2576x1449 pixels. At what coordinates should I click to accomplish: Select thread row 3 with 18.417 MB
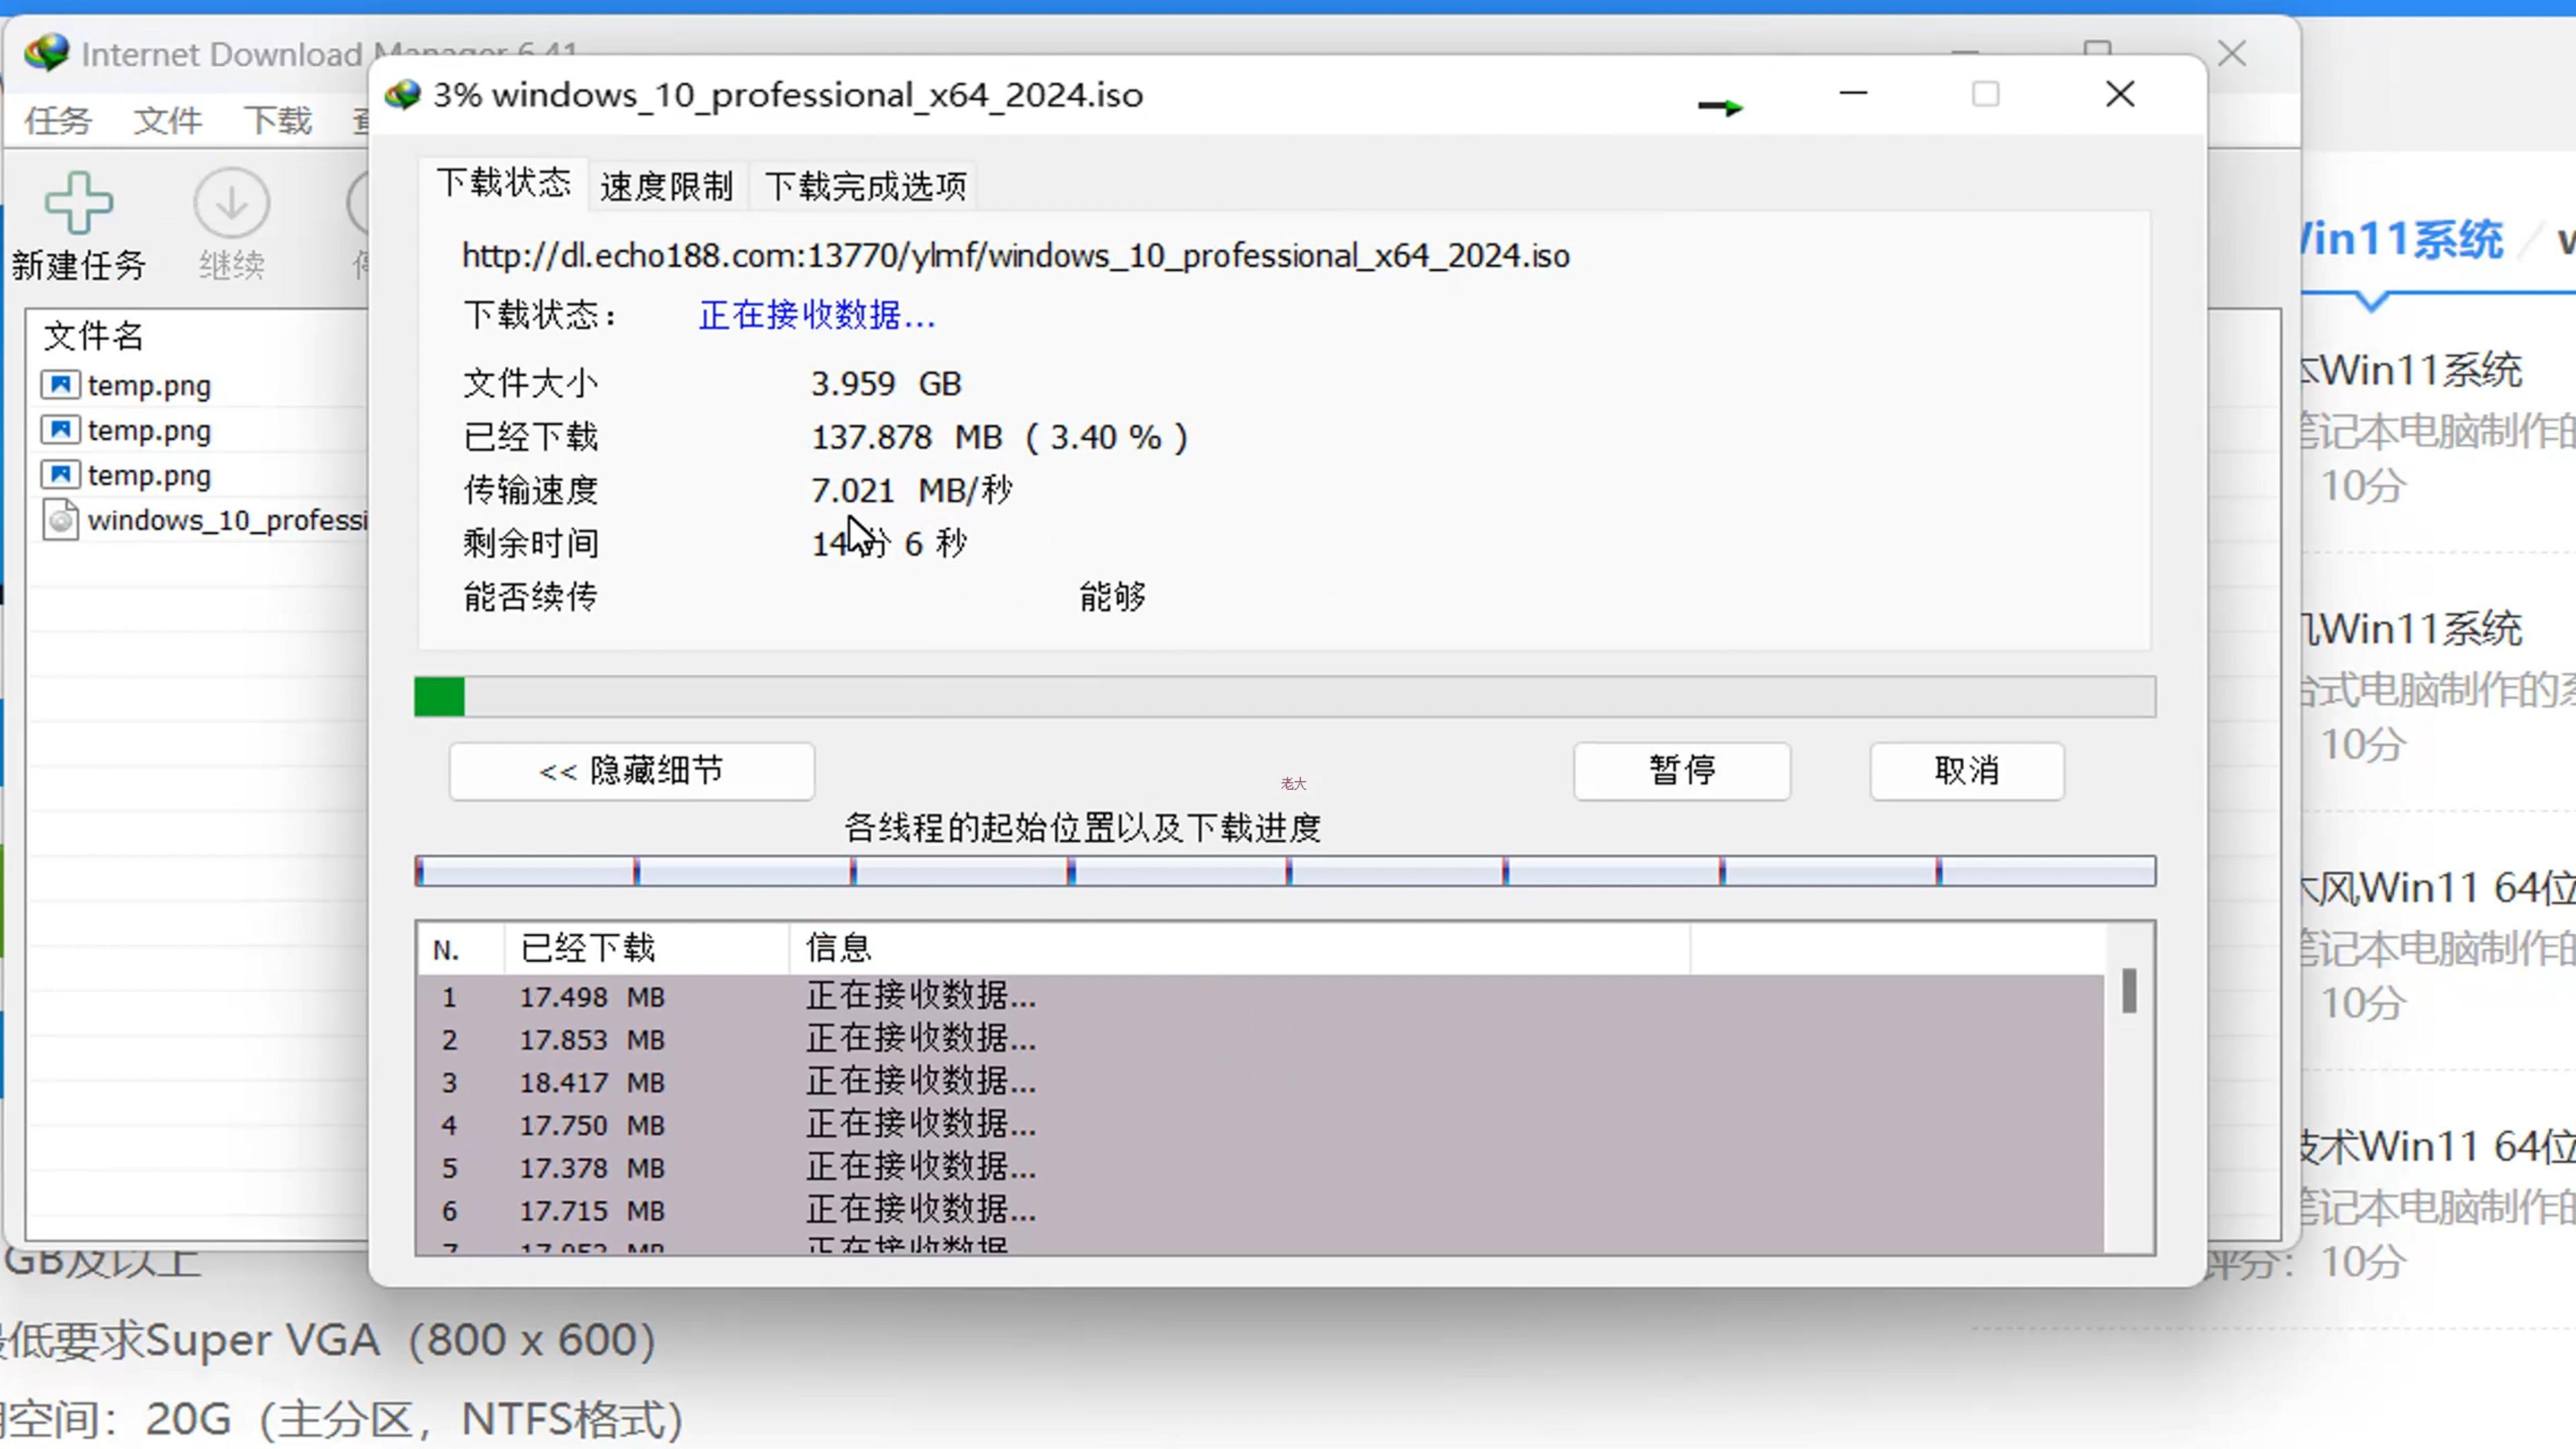[x=1260, y=1083]
